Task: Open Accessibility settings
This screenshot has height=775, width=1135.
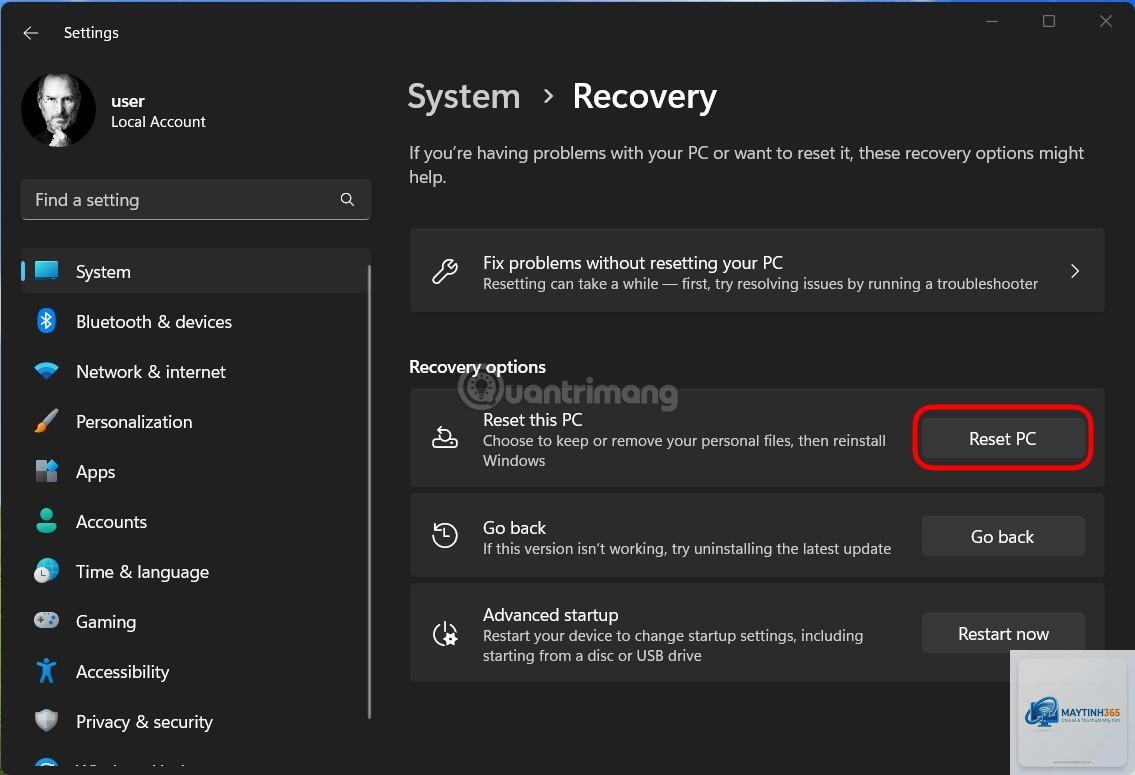Action: click(195, 671)
